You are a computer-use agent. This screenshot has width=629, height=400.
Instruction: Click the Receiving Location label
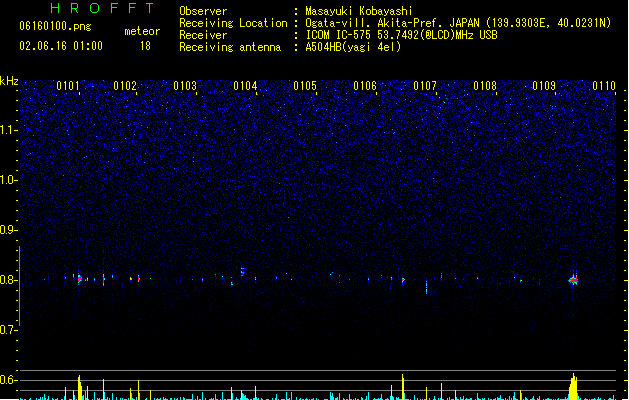pos(233,23)
